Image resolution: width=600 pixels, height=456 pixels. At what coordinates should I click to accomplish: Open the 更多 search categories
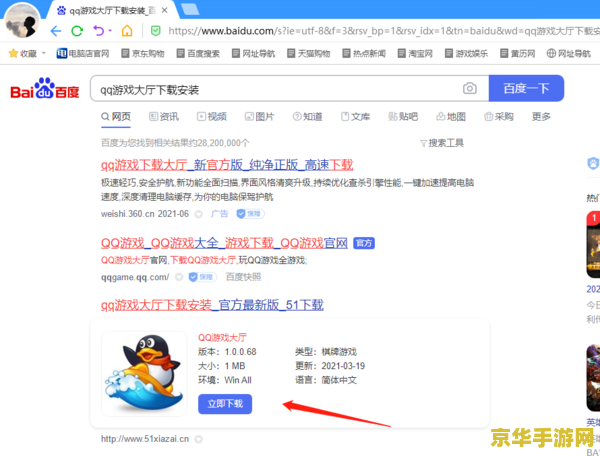coord(541,116)
